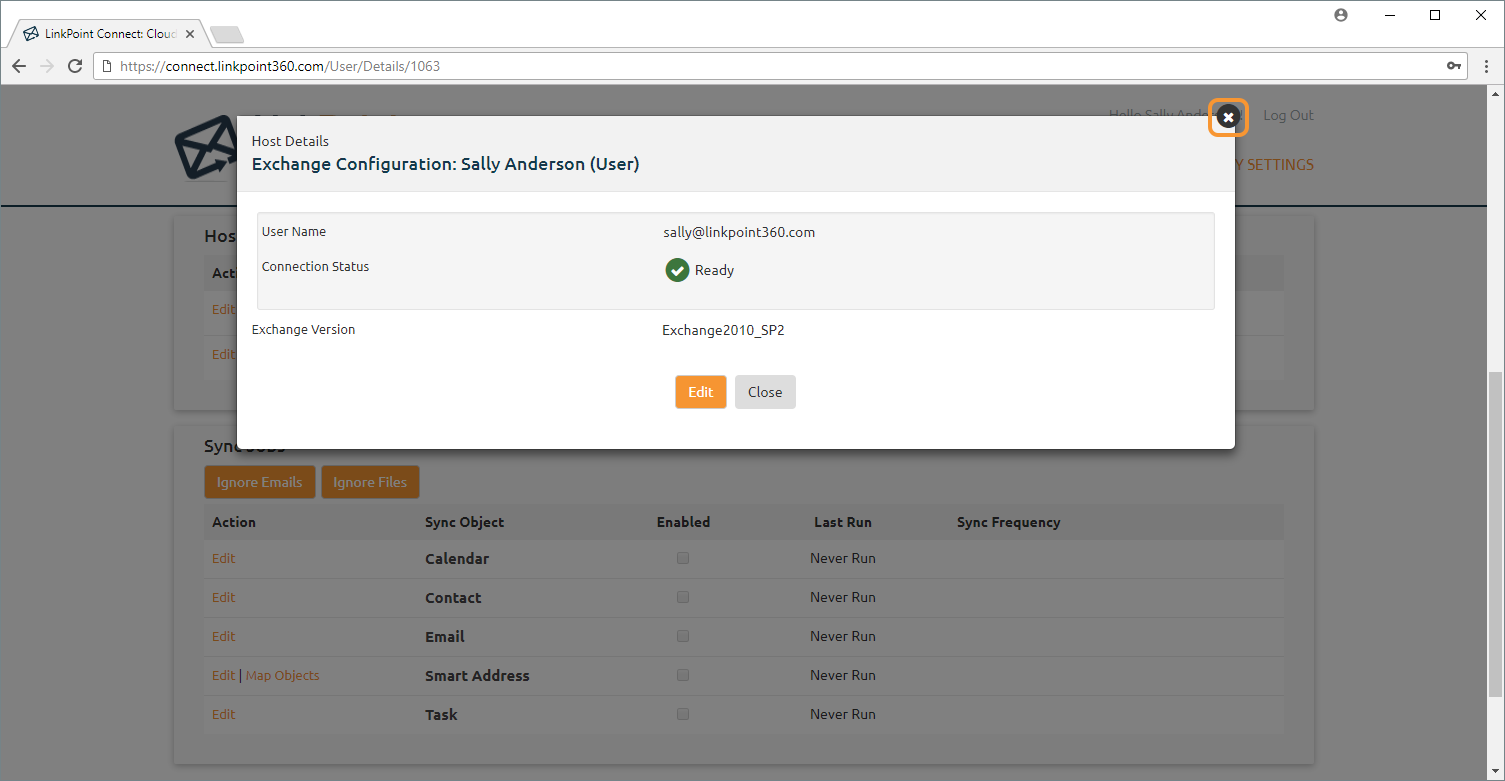
Task: Click Edit for the Task sync job
Action: 224,714
